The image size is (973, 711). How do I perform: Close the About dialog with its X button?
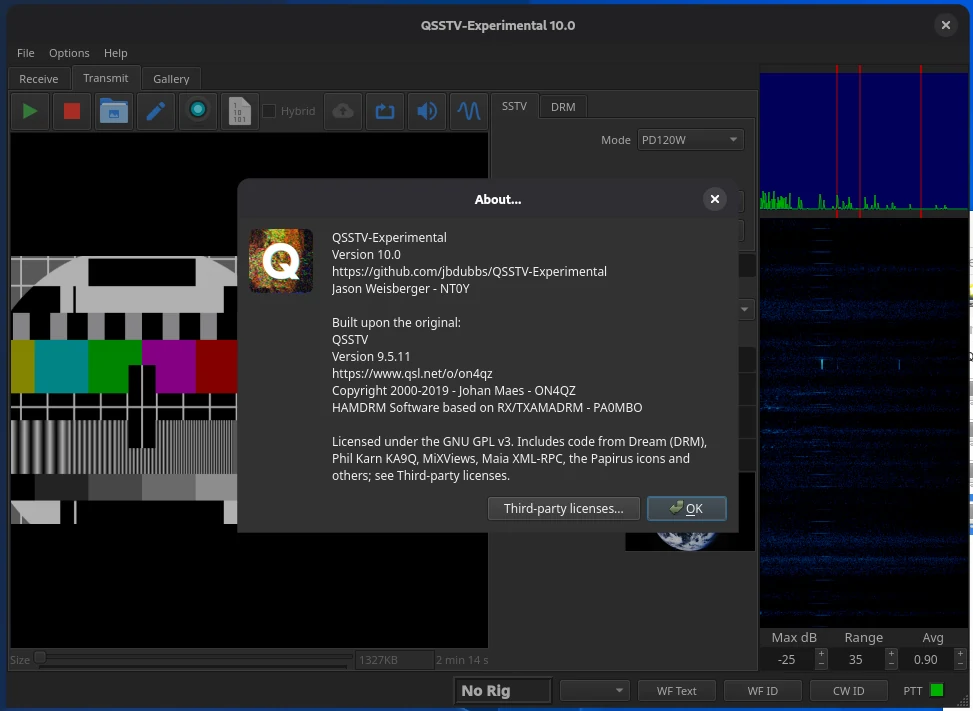pos(714,199)
